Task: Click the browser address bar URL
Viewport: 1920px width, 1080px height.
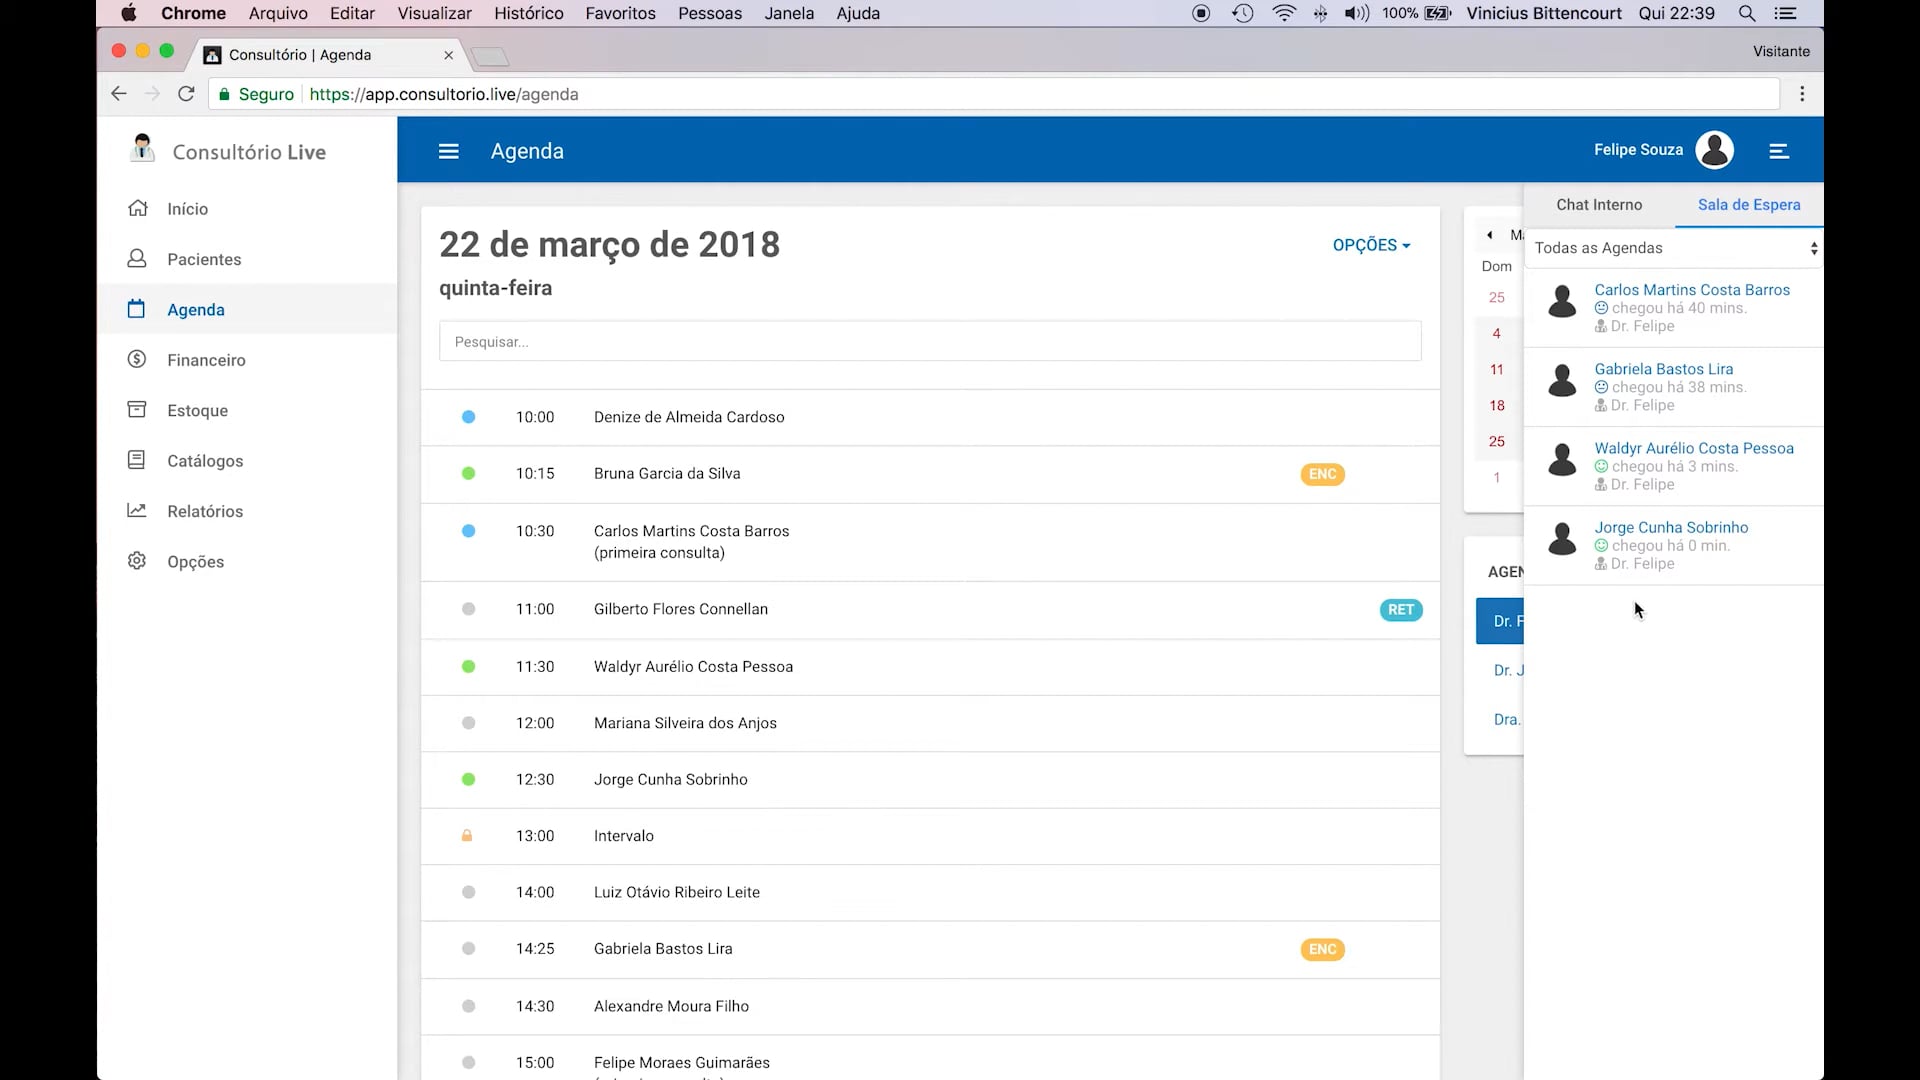Action: point(444,94)
